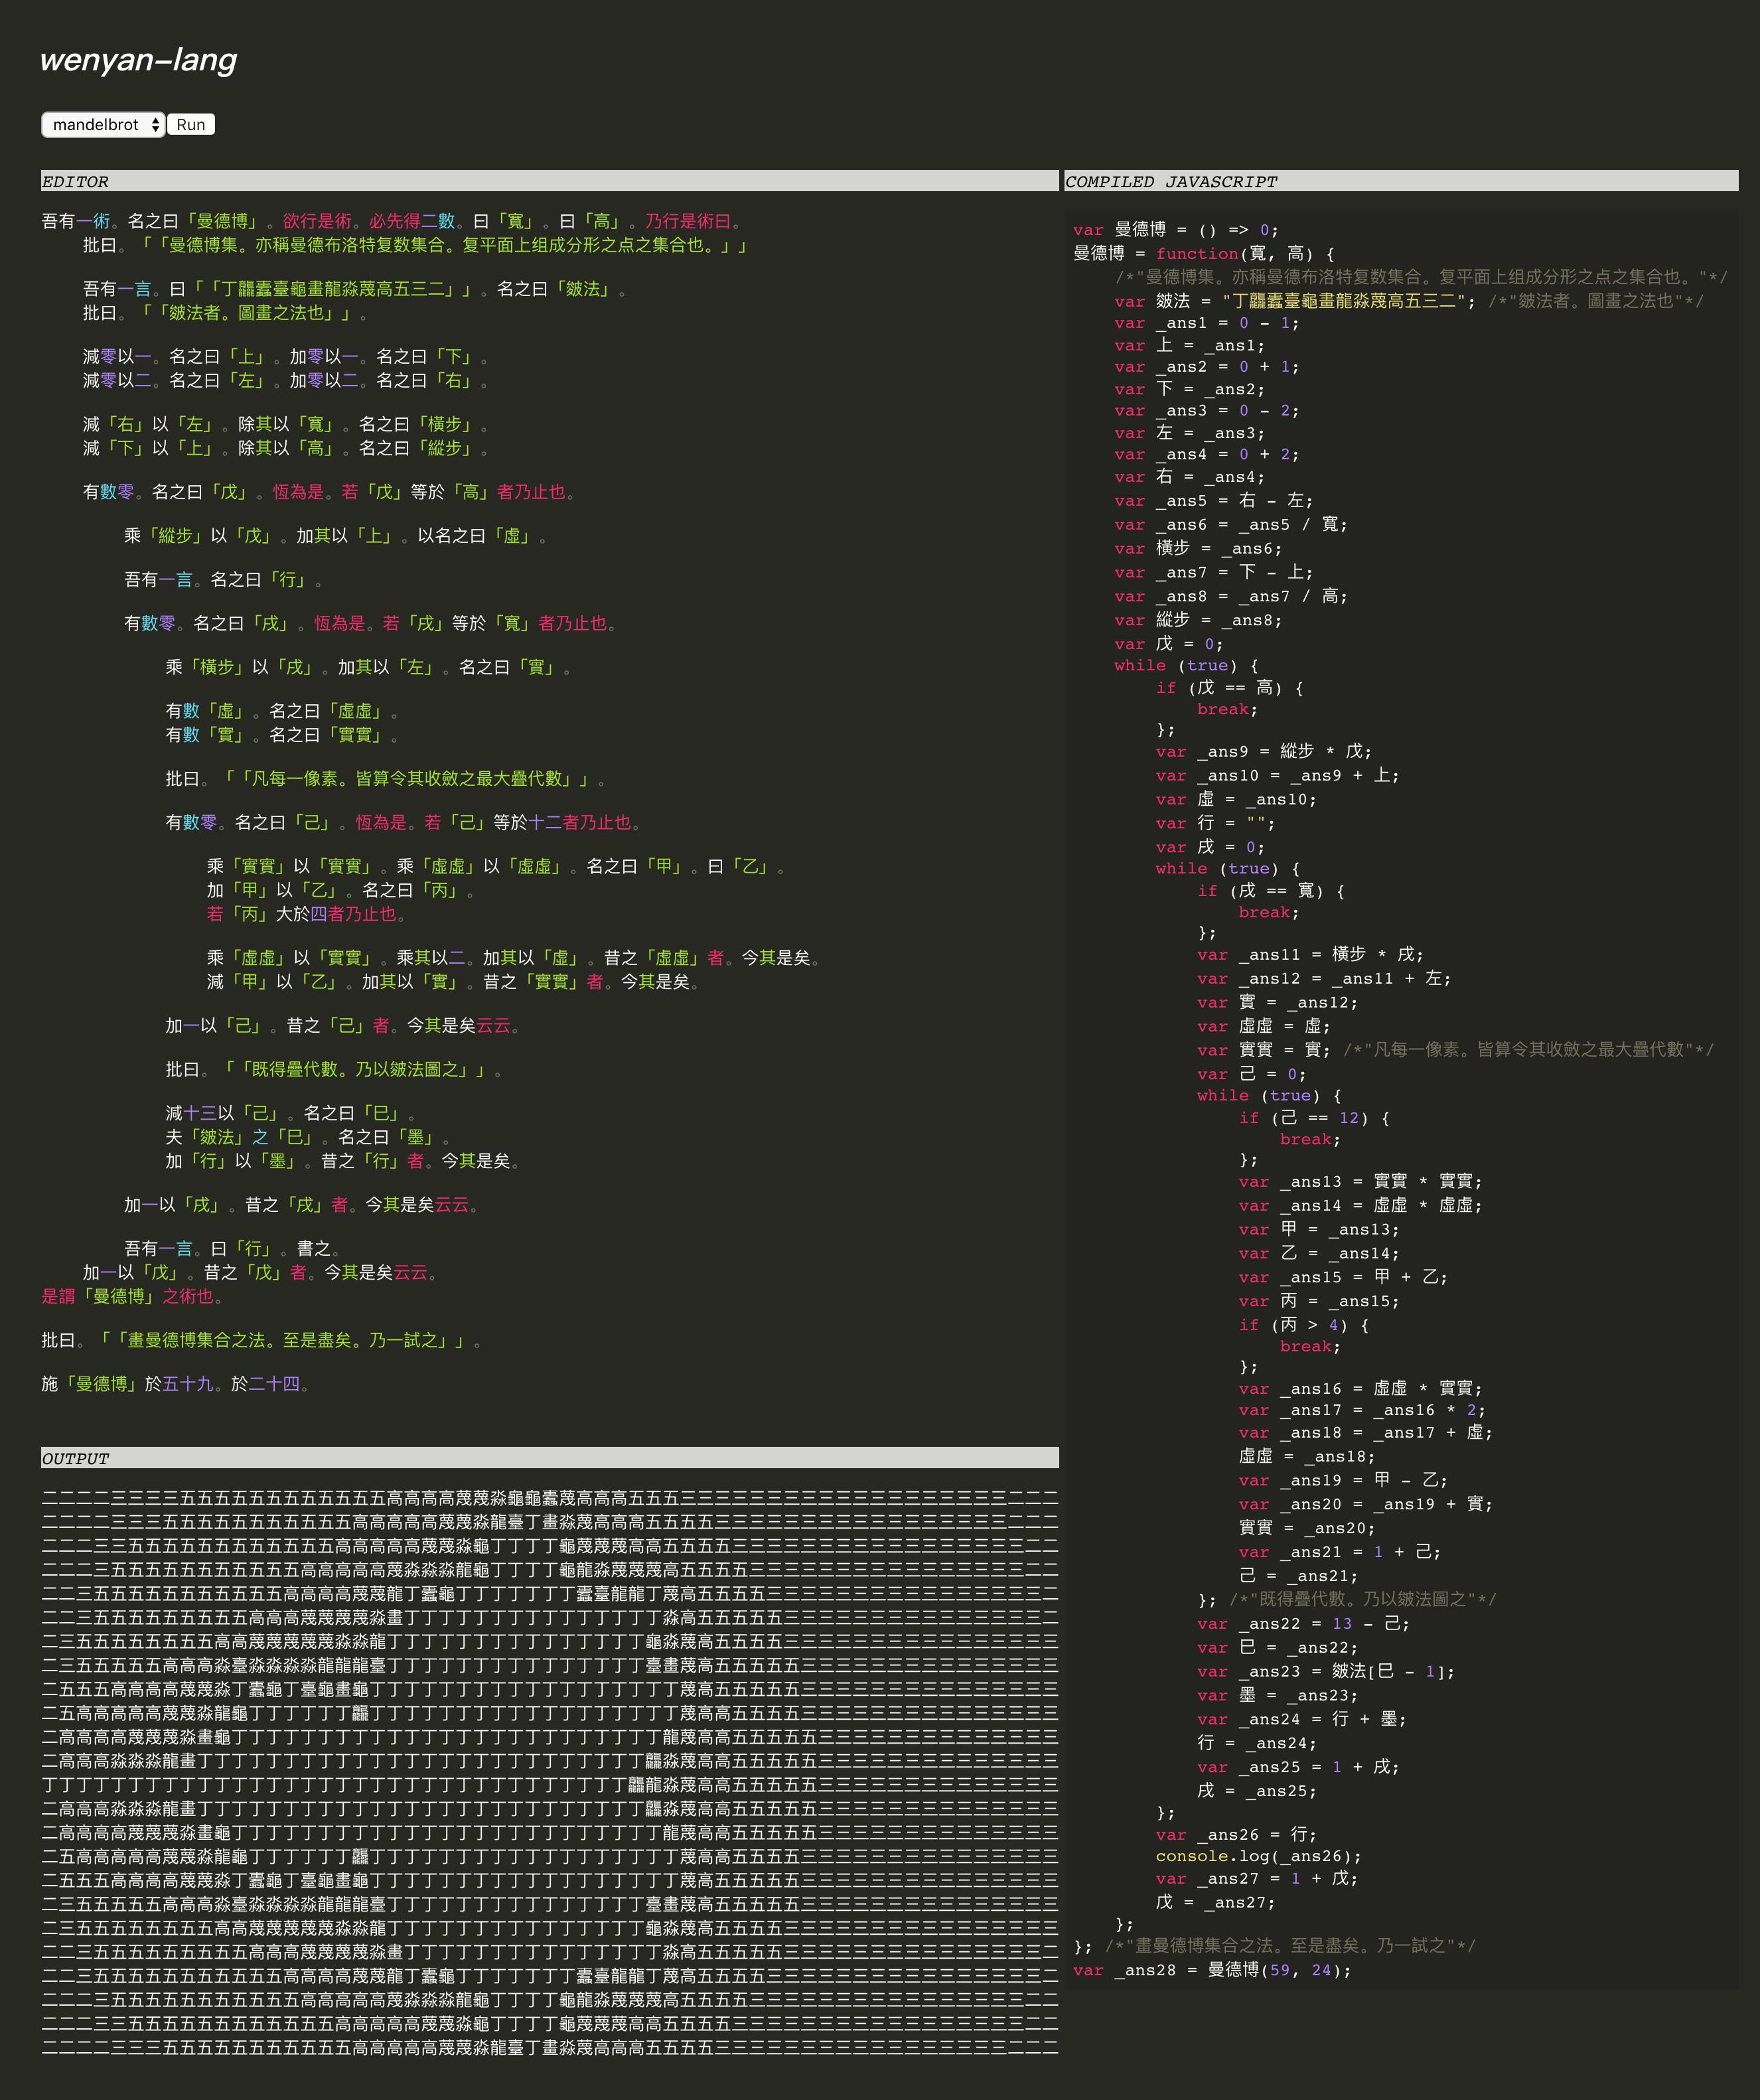Click first 'while (true) {' line in compiled code
This screenshot has width=1760, height=2100.
1186,666
